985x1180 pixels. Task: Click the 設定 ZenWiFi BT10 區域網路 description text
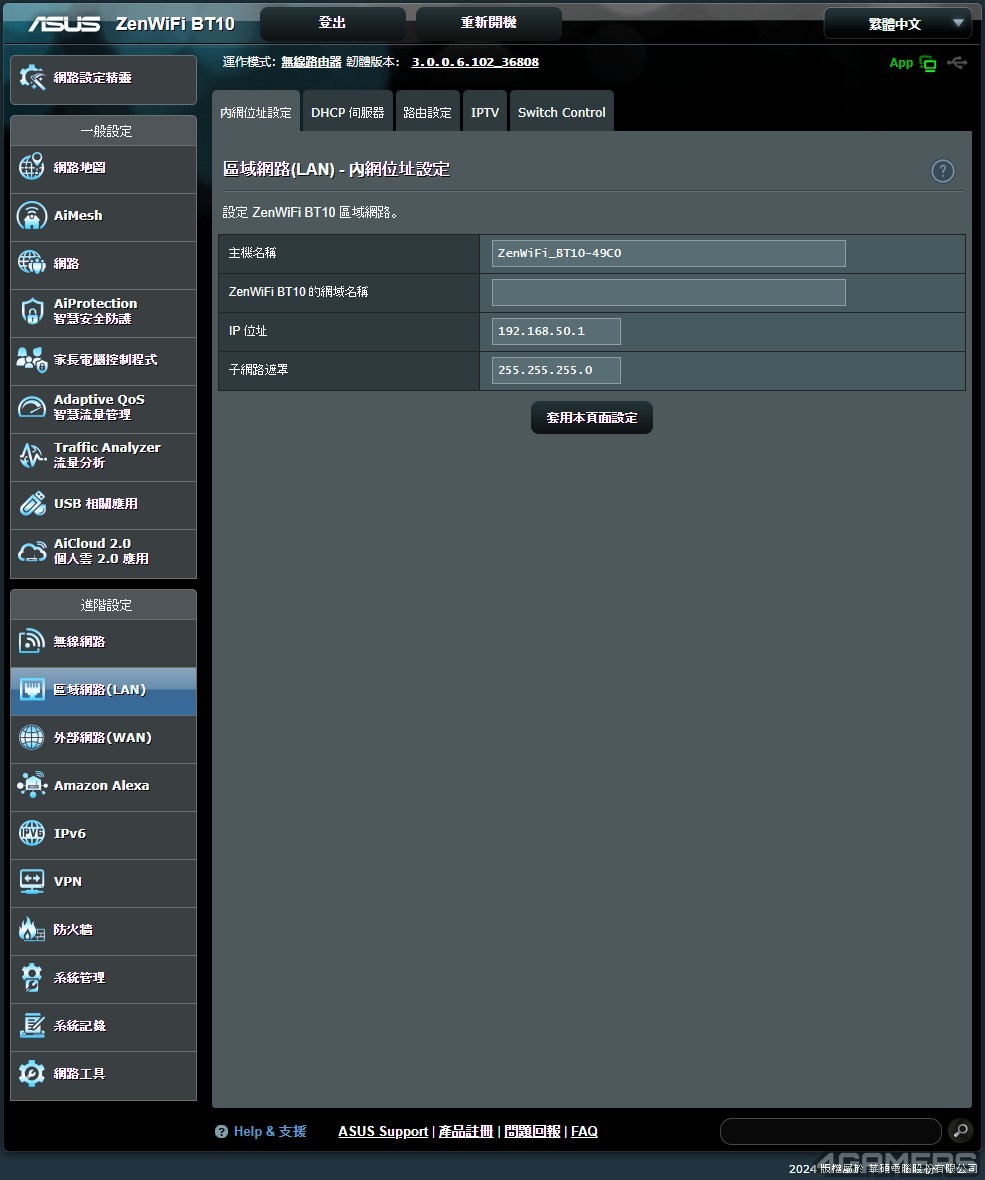[x=310, y=212]
